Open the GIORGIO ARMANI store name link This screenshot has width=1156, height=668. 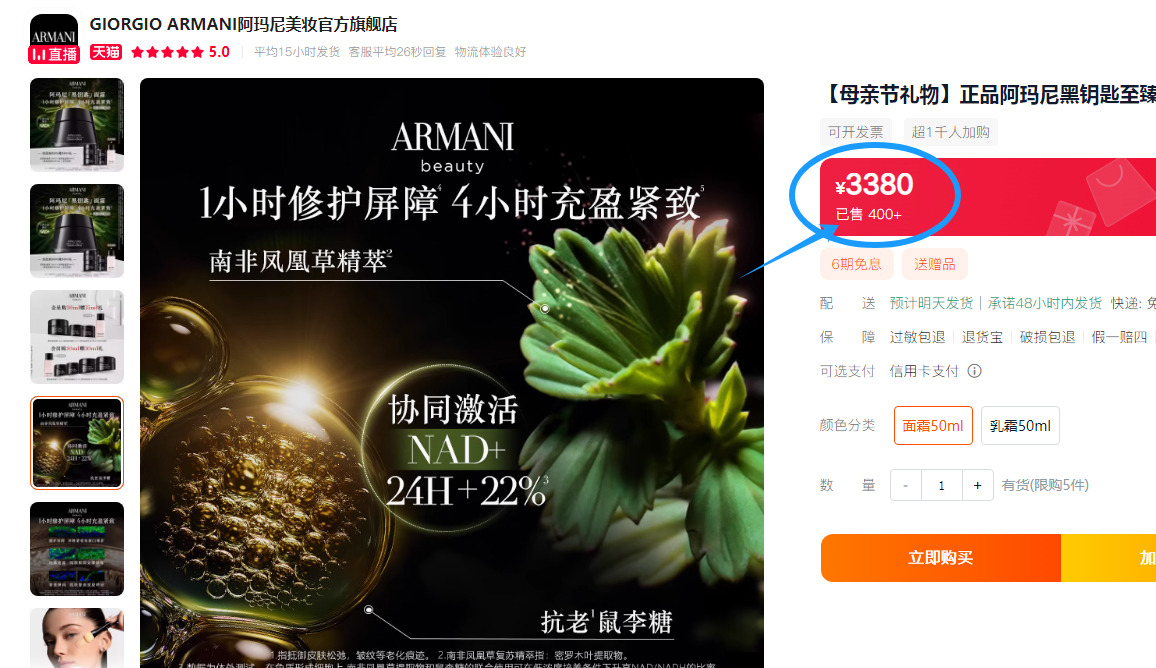pos(243,24)
